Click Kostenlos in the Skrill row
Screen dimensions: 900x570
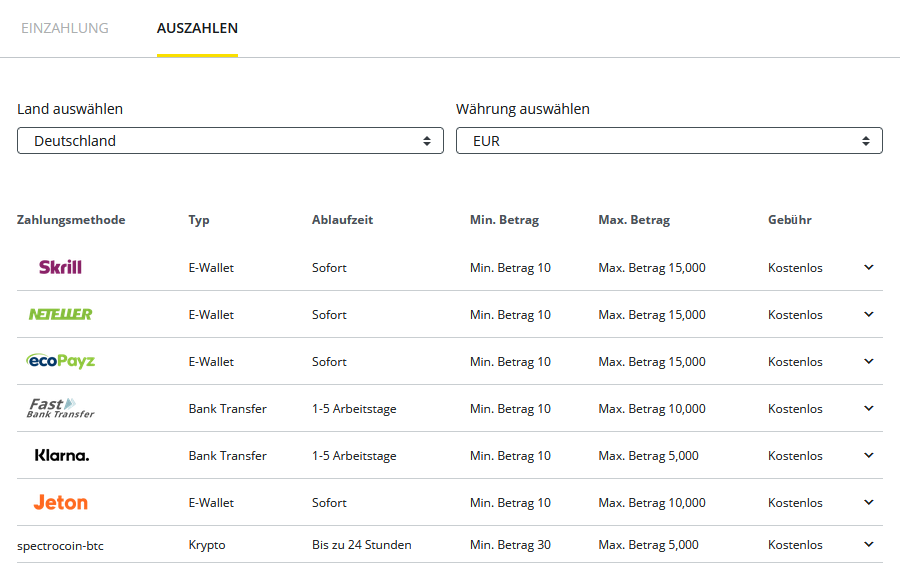pos(796,267)
